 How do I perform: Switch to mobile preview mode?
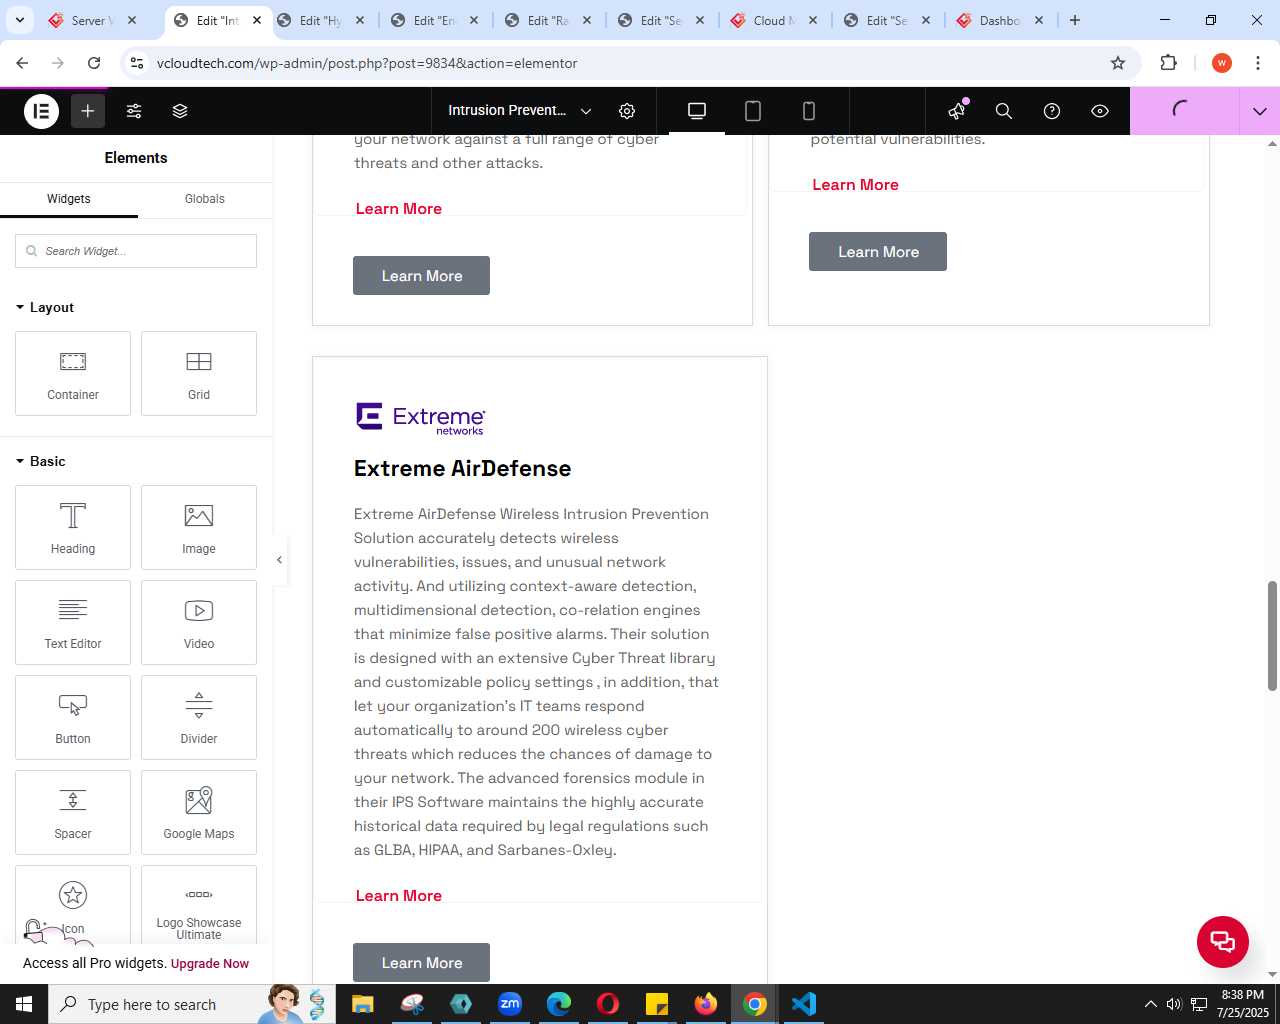(809, 111)
